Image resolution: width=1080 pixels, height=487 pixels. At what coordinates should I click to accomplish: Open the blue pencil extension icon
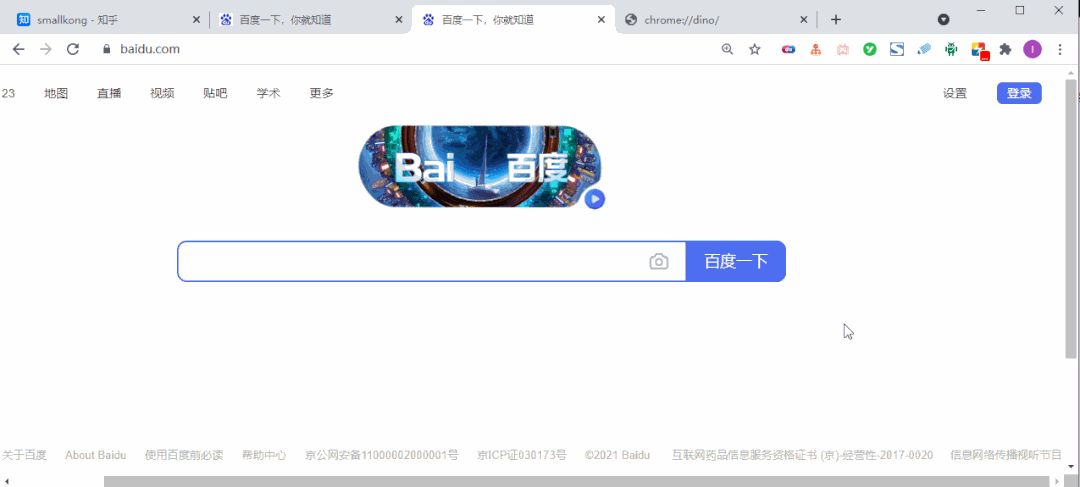click(x=924, y=49)
